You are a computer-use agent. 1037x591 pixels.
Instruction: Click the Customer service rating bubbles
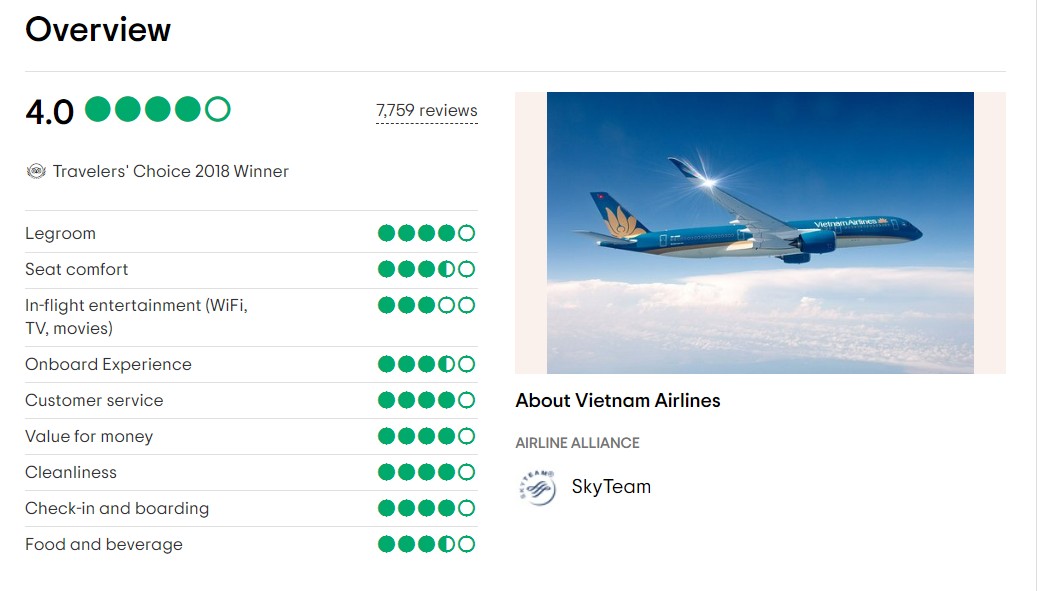pos(425,400)
